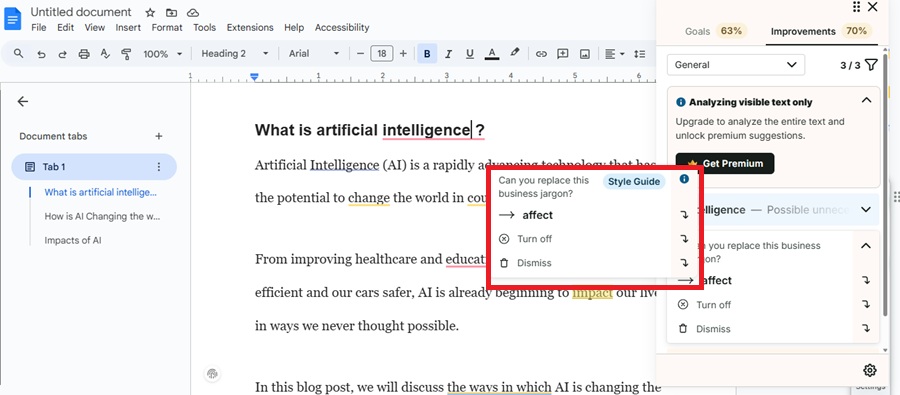
Task: Go to How is AI Changing outline heading
Action: coord(102,216)
